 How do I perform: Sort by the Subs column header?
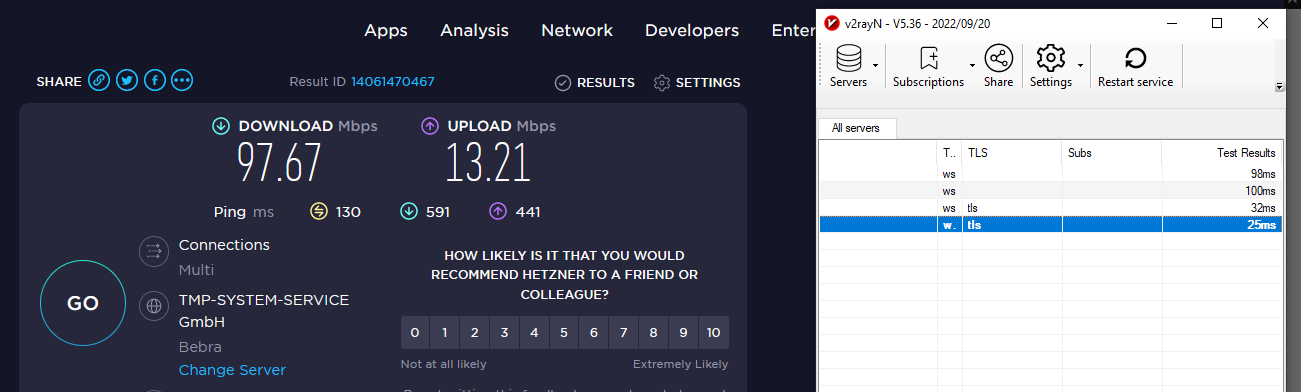pos(1112,153)
